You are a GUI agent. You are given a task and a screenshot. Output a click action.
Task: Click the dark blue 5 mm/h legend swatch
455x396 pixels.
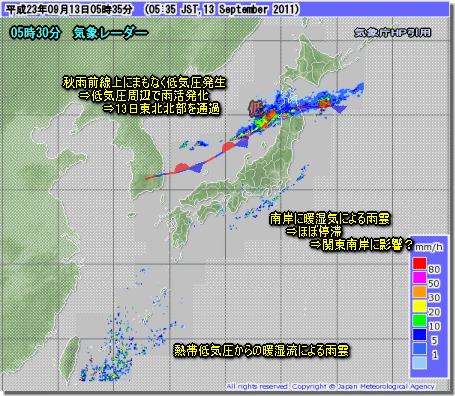point(420,334)
